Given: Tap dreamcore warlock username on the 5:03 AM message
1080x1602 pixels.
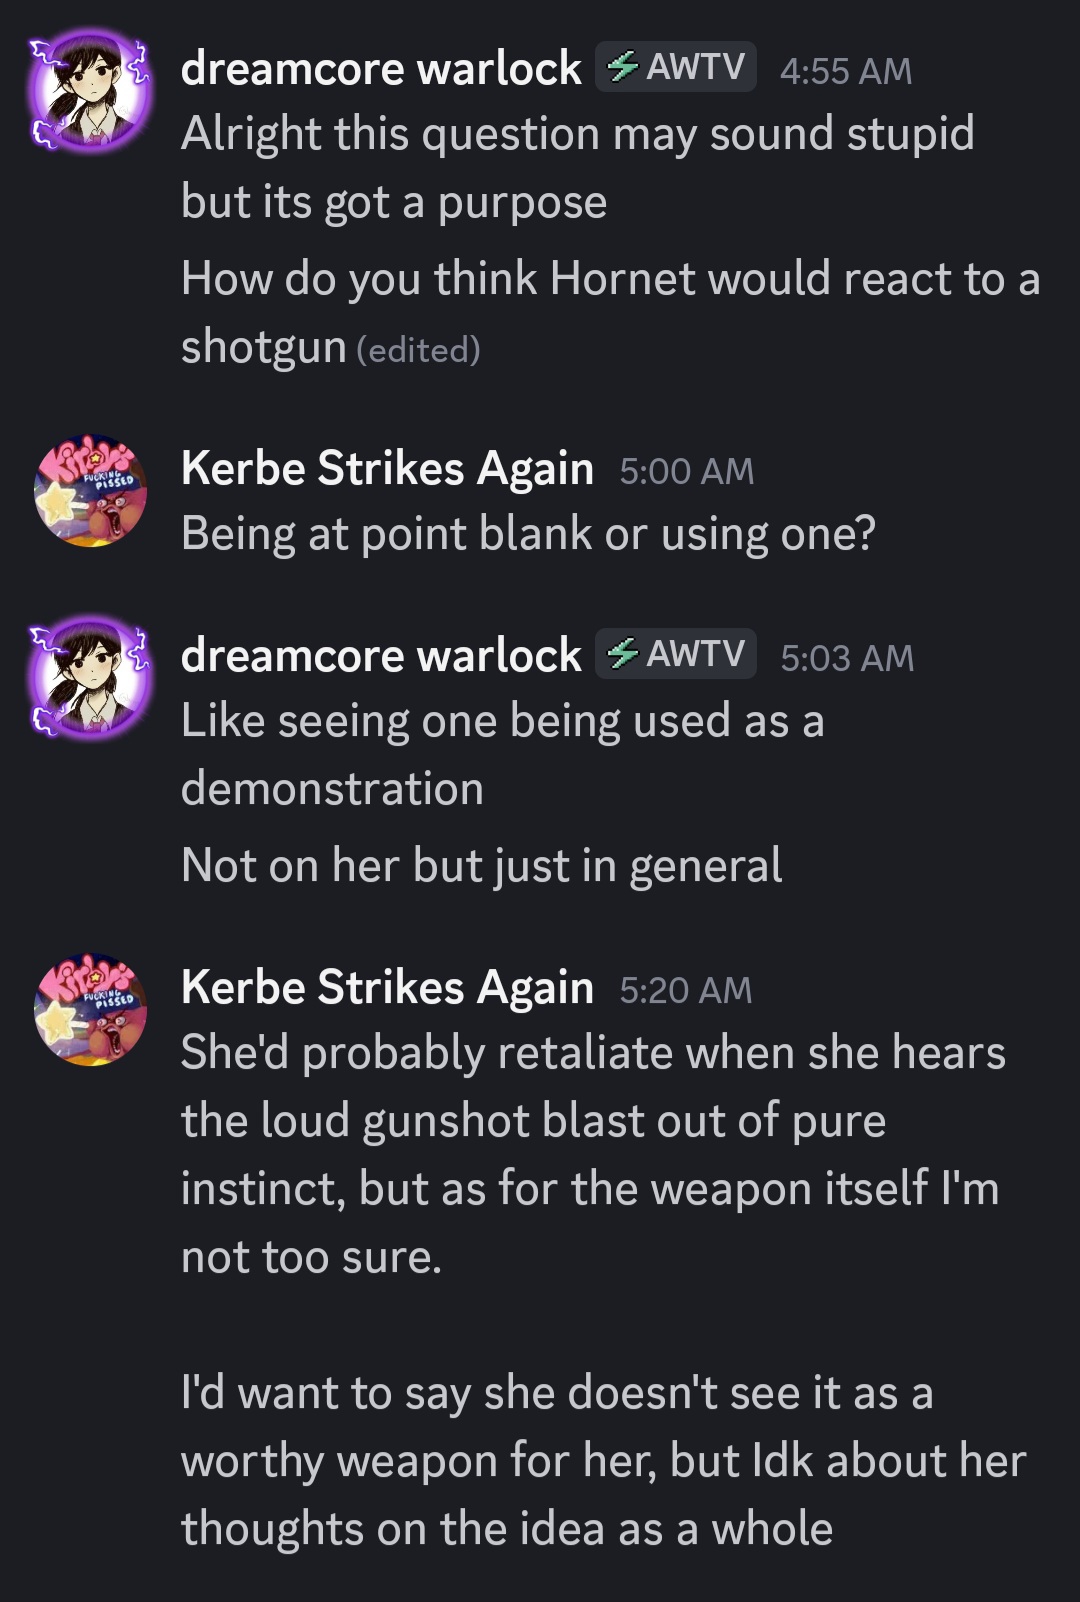Looking at the screenshot, I should tap(381, 655).
